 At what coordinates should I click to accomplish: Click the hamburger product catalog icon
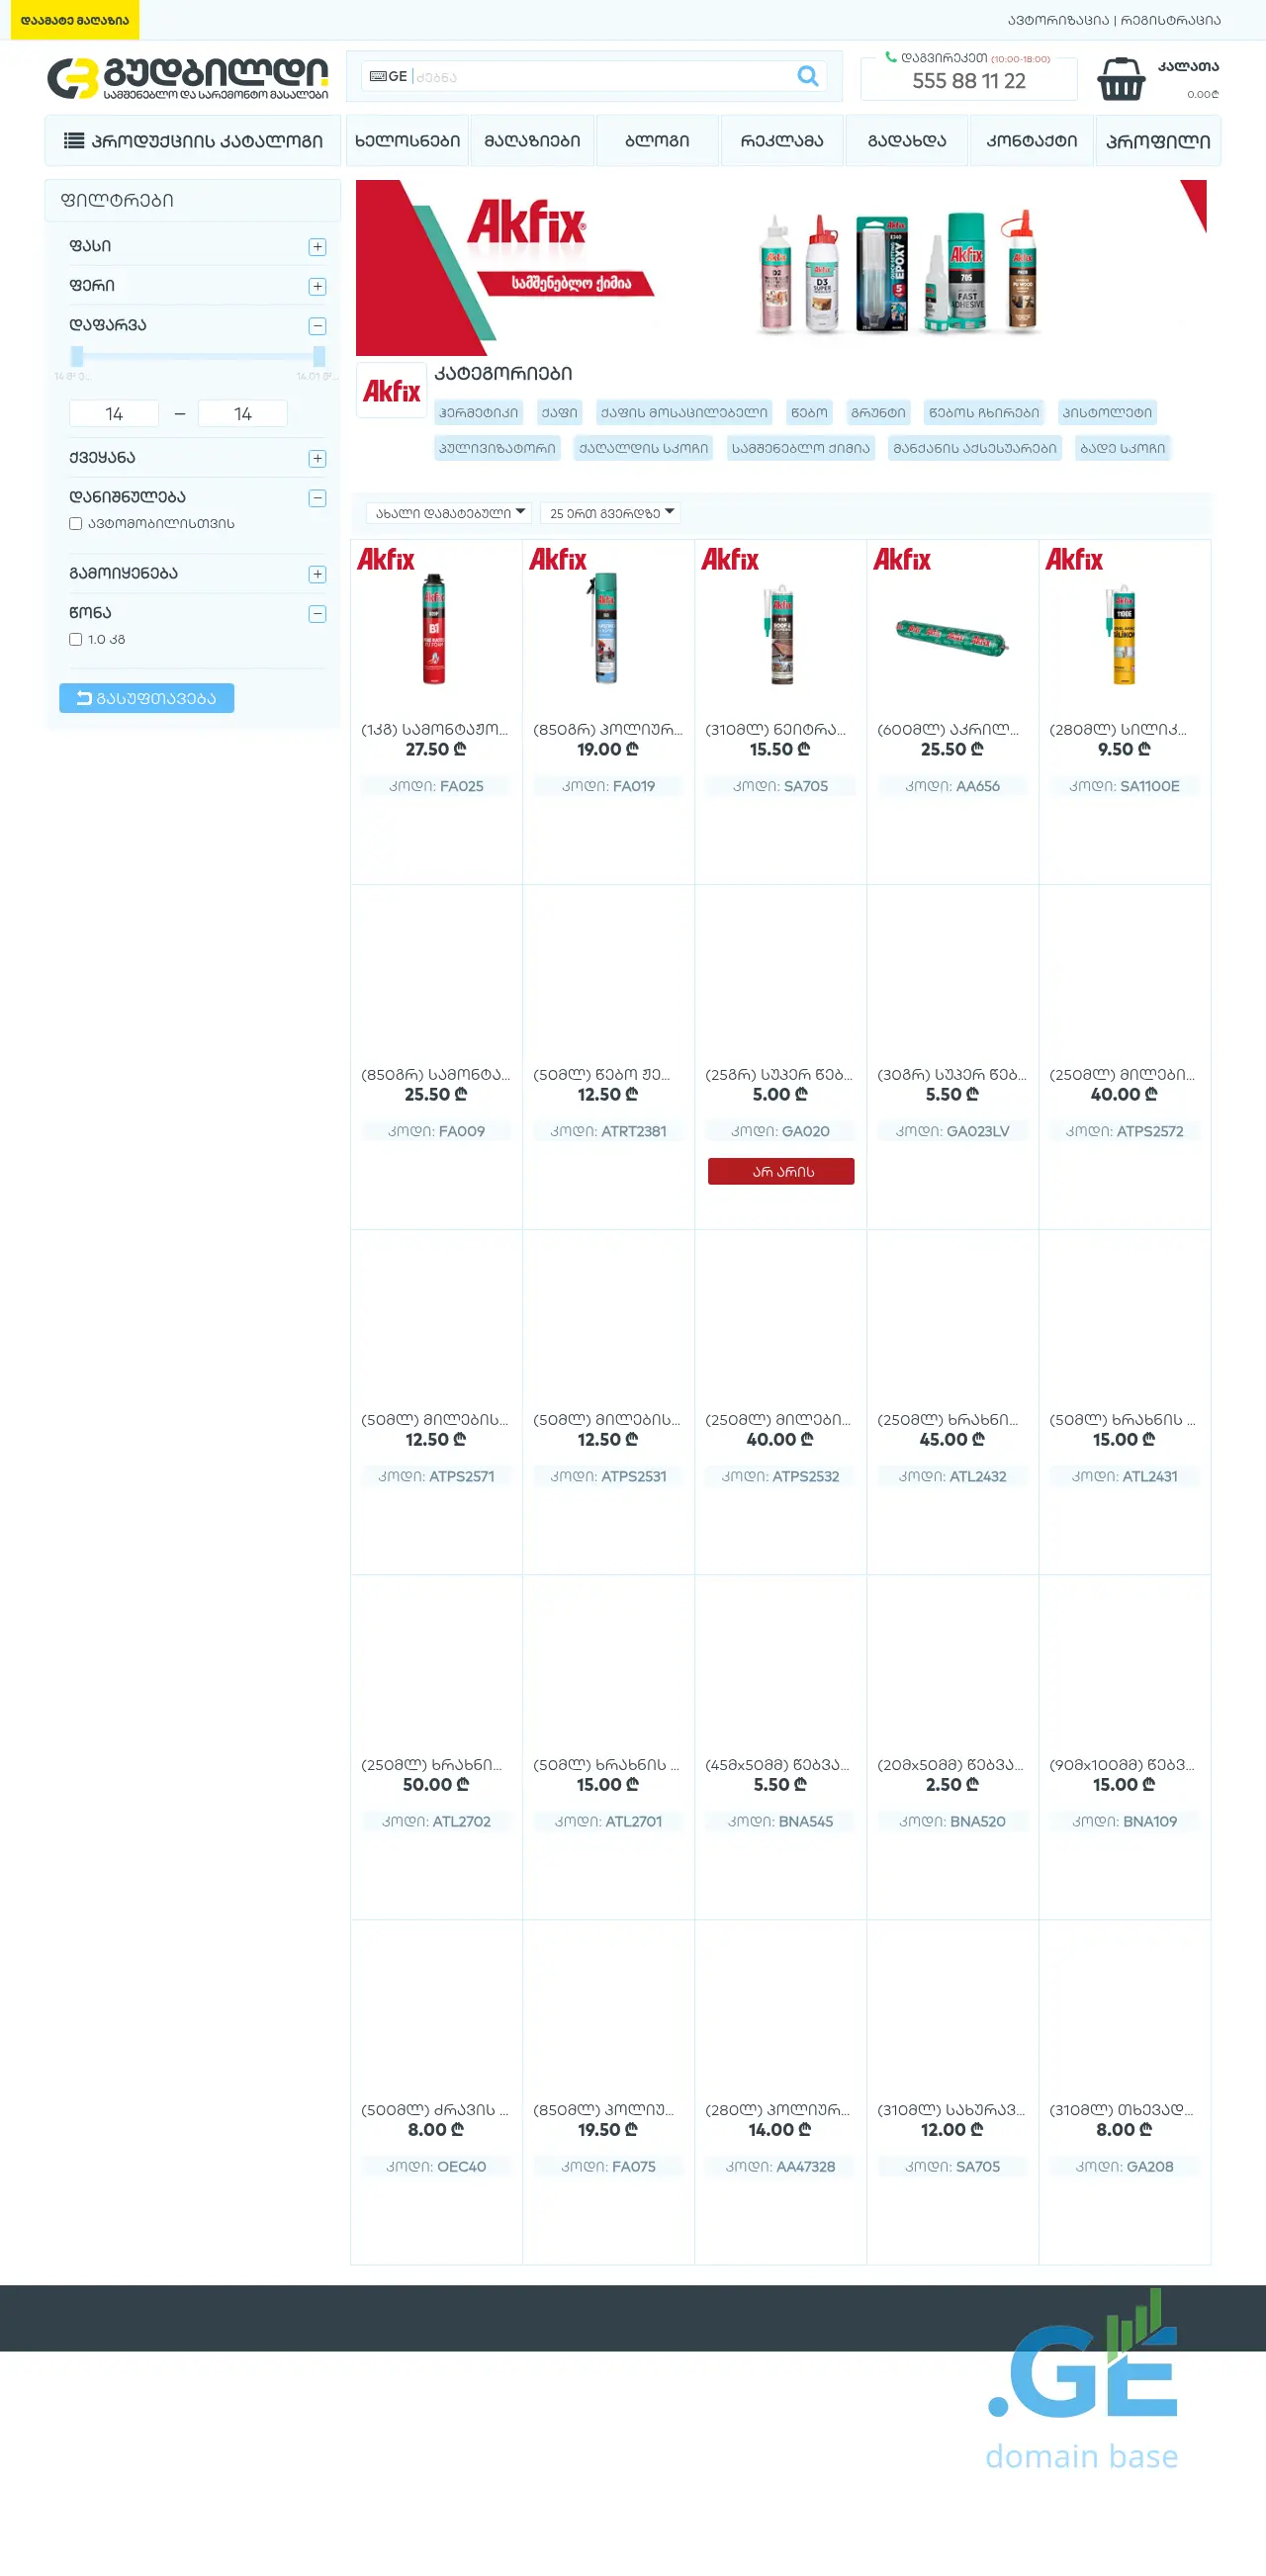pos(74,141)
